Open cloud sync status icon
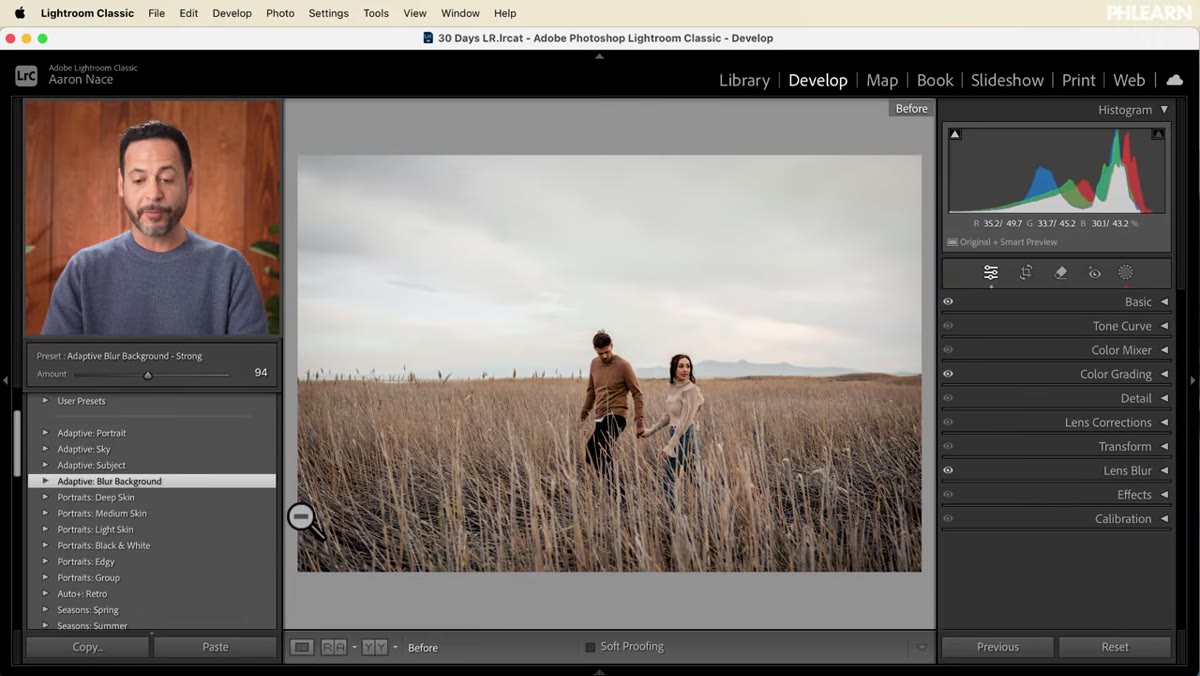Image resolution: width=1200 pixels, height=676 pixels. pos(1175,80)
